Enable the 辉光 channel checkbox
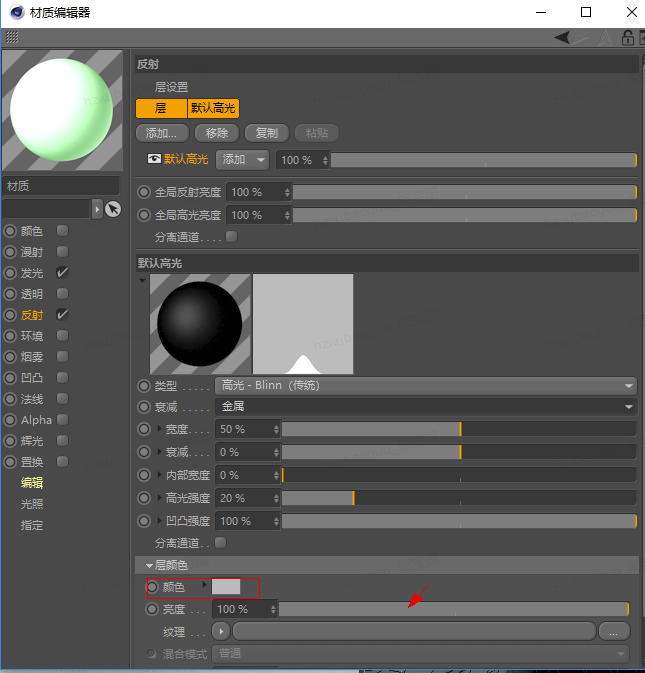The width and height of the screenshot is (645, 673). 62,440
